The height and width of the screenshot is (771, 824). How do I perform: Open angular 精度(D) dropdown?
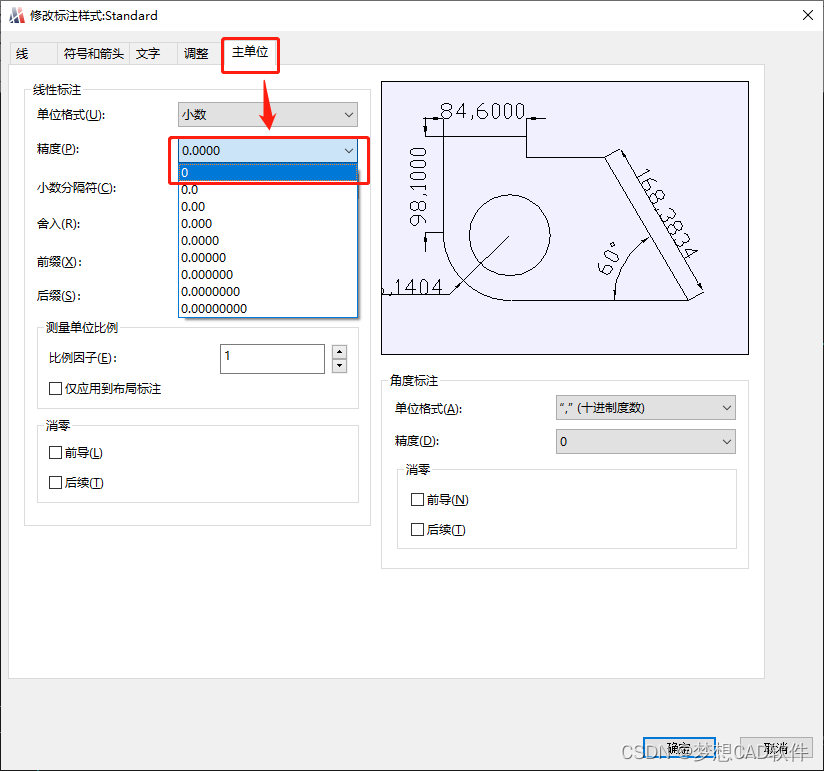pyautogui.click(x=645, y=441)
